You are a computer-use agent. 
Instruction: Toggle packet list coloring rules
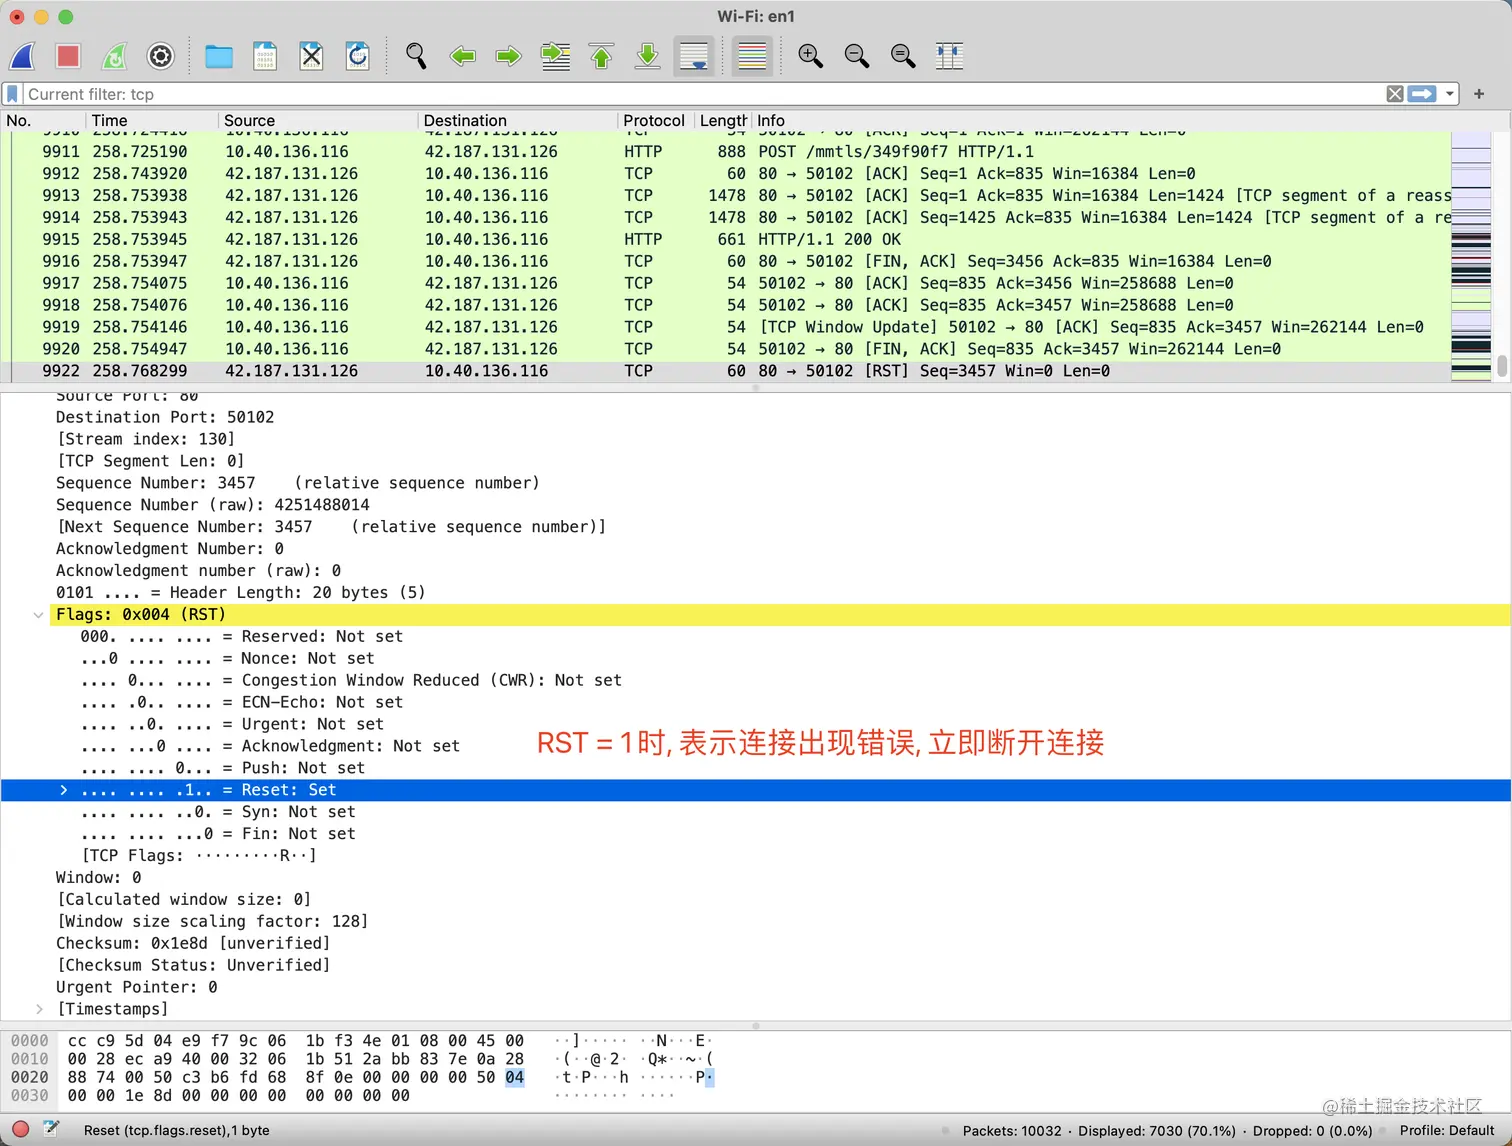click(x=751, y=56)
